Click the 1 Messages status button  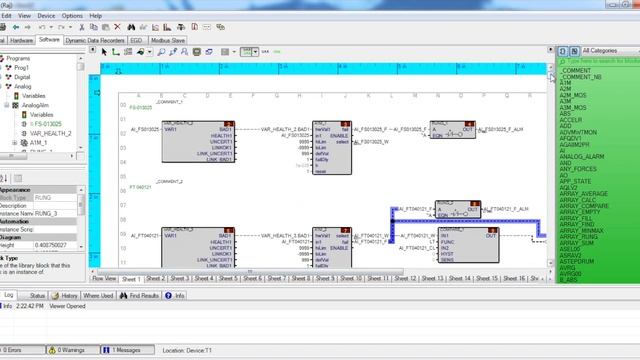coord(127,350)
